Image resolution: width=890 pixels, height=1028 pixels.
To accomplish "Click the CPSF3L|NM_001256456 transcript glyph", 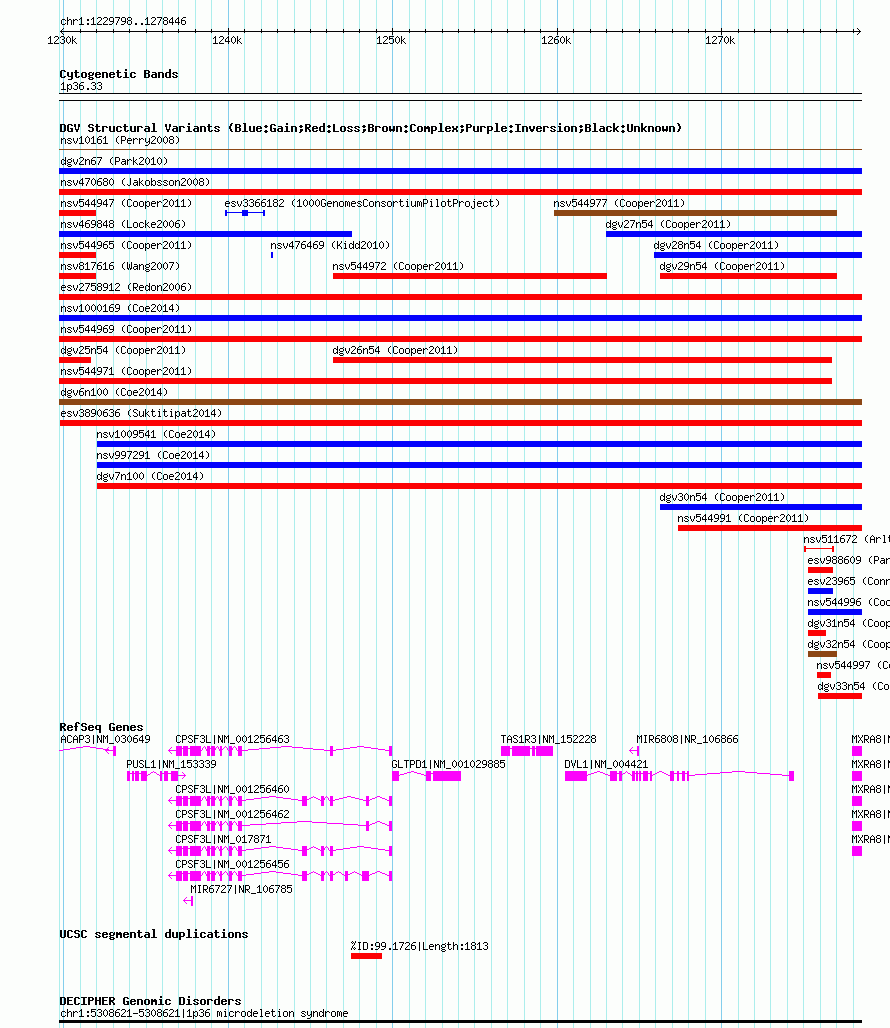I will (281, 875).
